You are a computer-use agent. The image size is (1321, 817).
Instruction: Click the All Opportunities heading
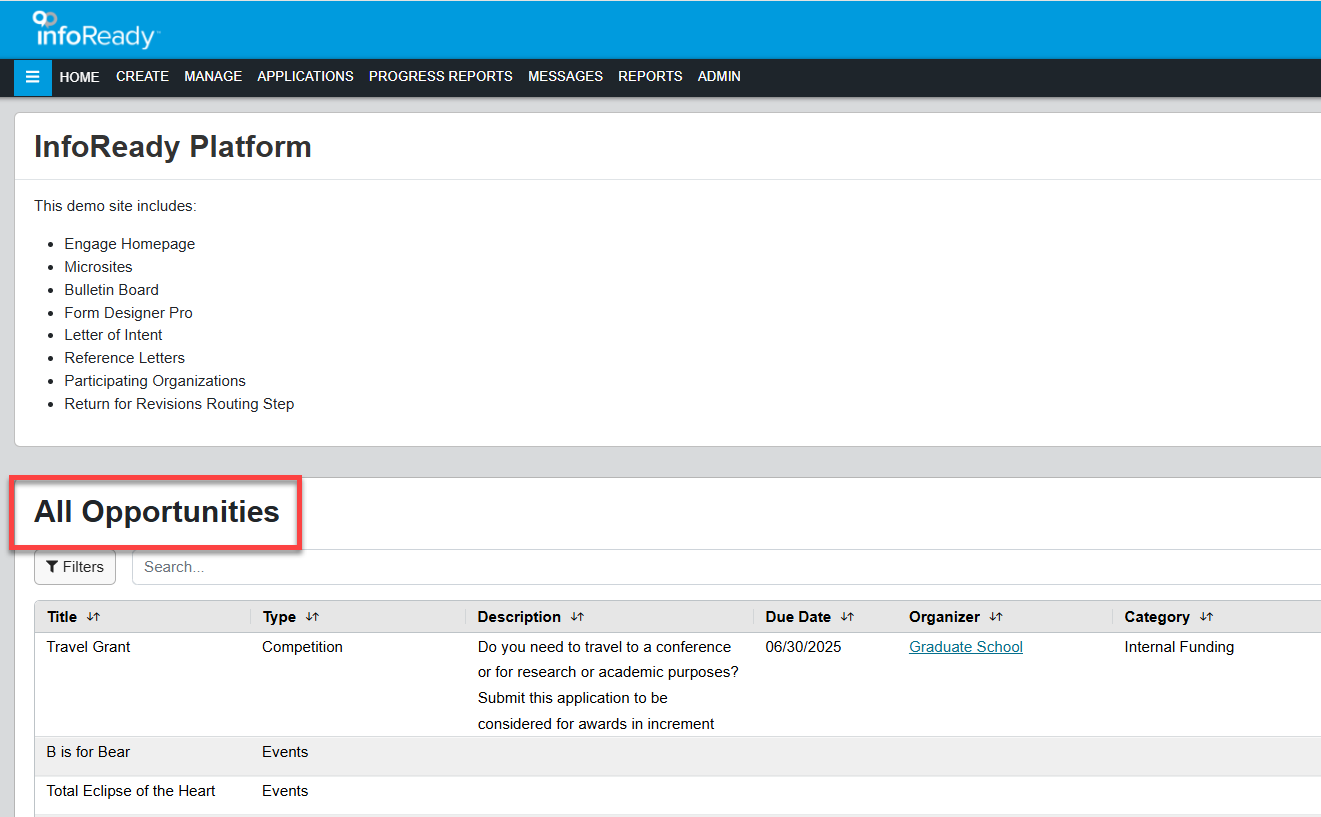(157, 512)
